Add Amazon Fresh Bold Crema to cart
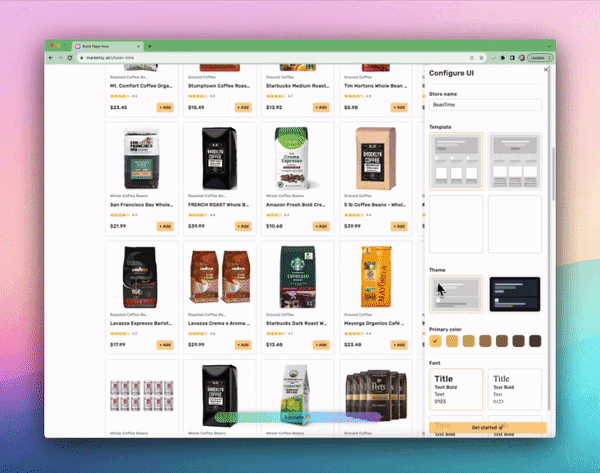Viewport: 600px width, 473px height. click(x=321, y=226)
